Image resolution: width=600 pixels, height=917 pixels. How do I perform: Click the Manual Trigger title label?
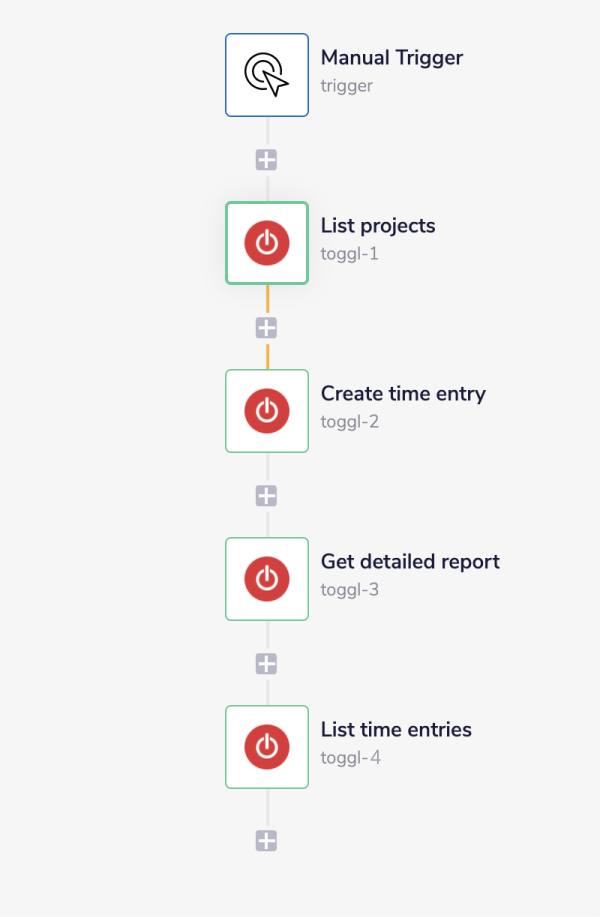tap(391, 58)
